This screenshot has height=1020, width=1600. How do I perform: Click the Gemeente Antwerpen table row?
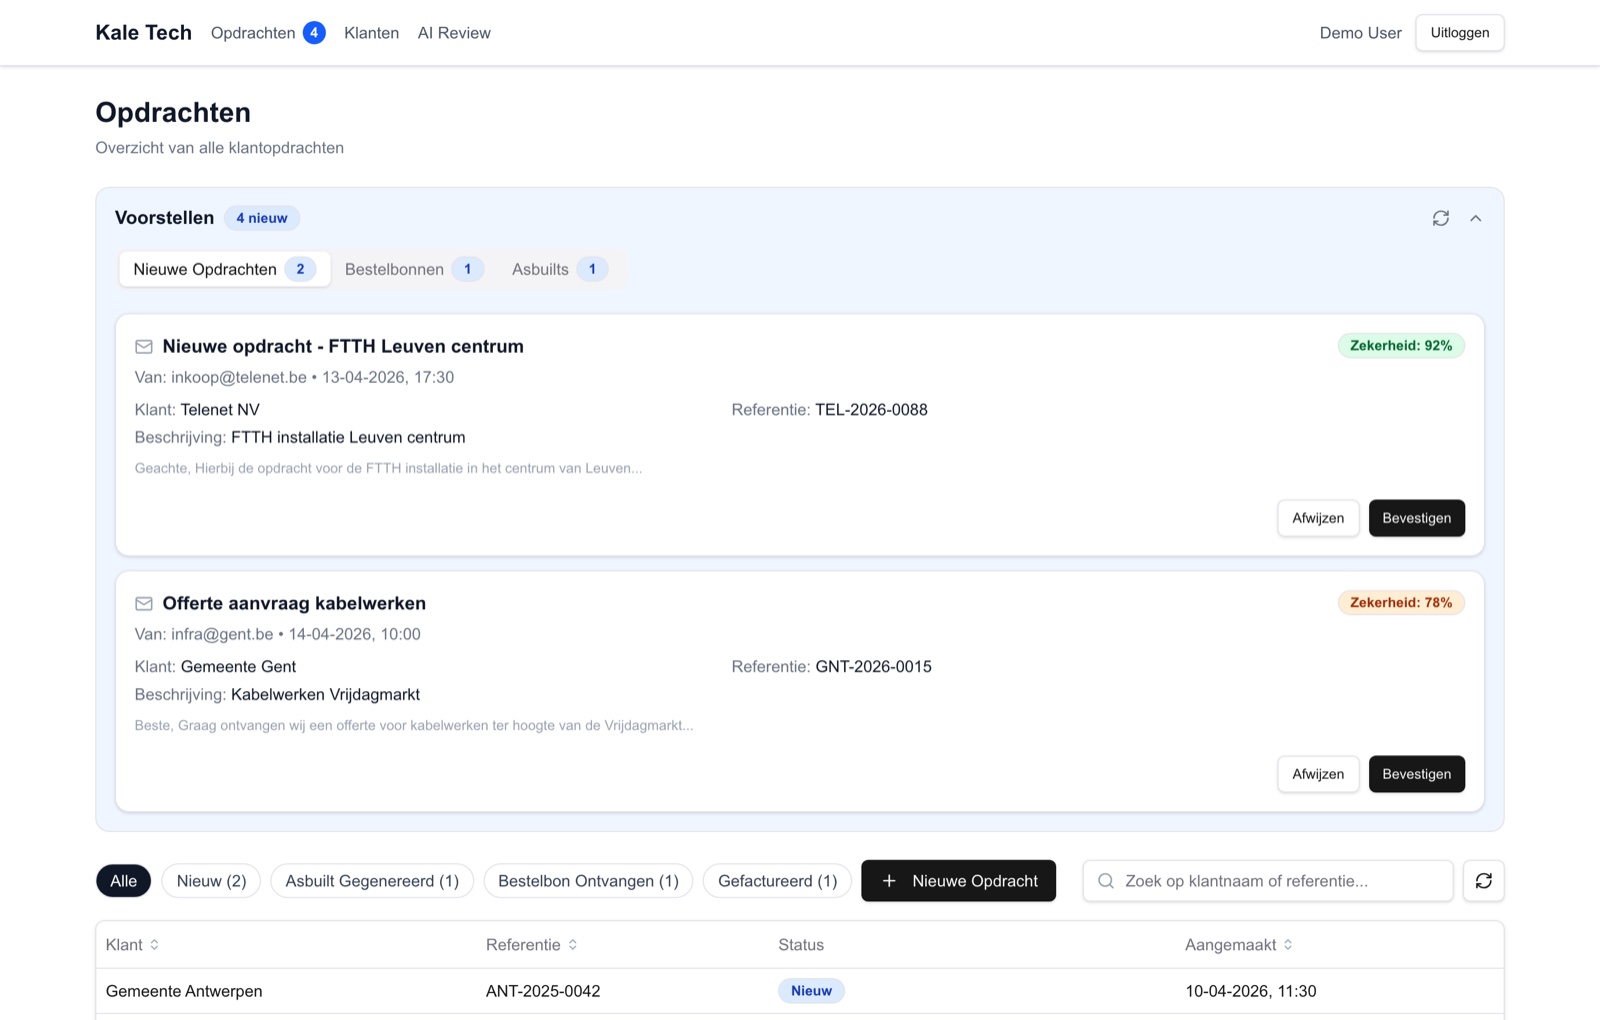pyautogui.click(x=800, y=991)
